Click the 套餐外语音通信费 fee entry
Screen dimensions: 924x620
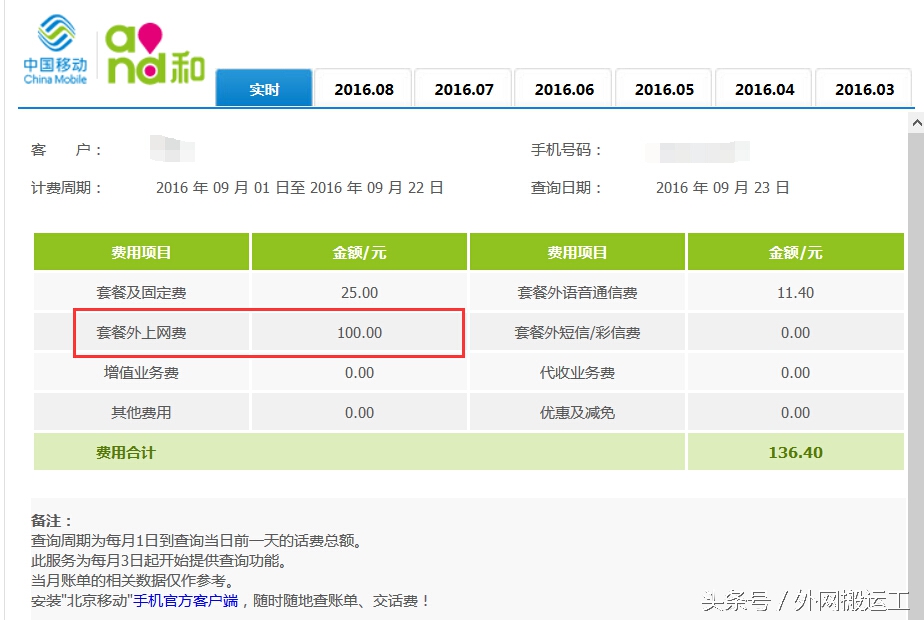pyautogui.click(x=576, y=291)
